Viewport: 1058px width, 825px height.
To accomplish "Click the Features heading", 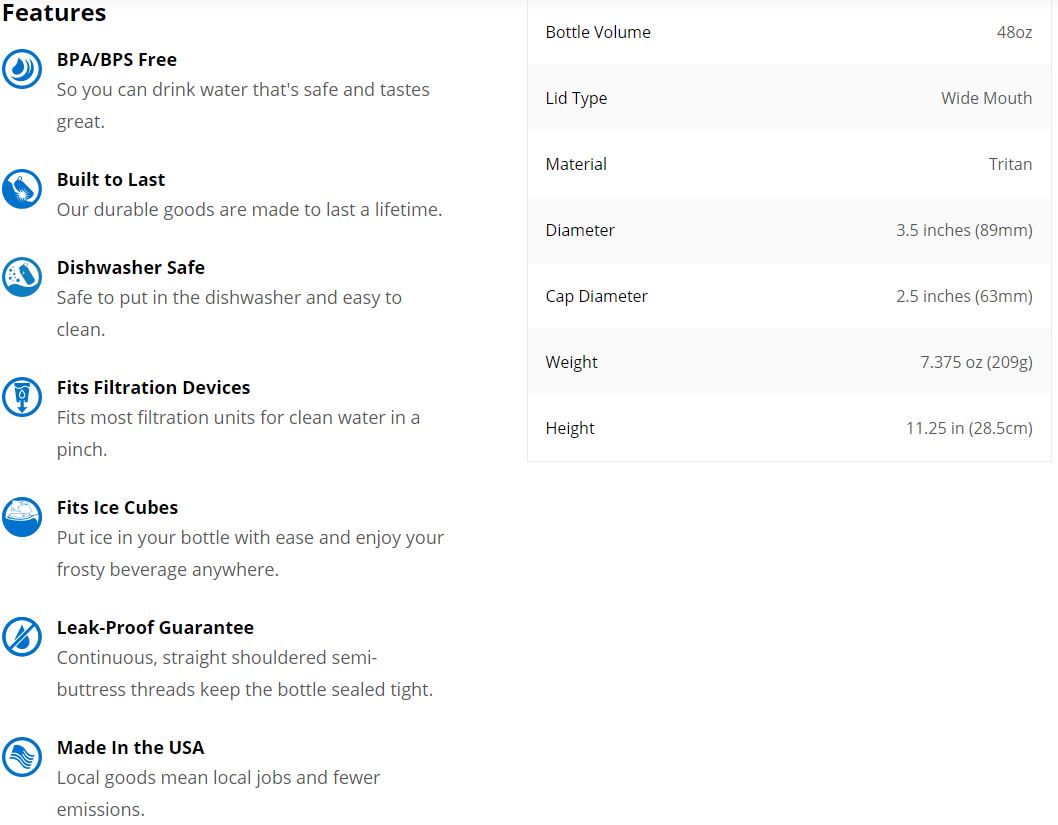I will click(54, 12).
